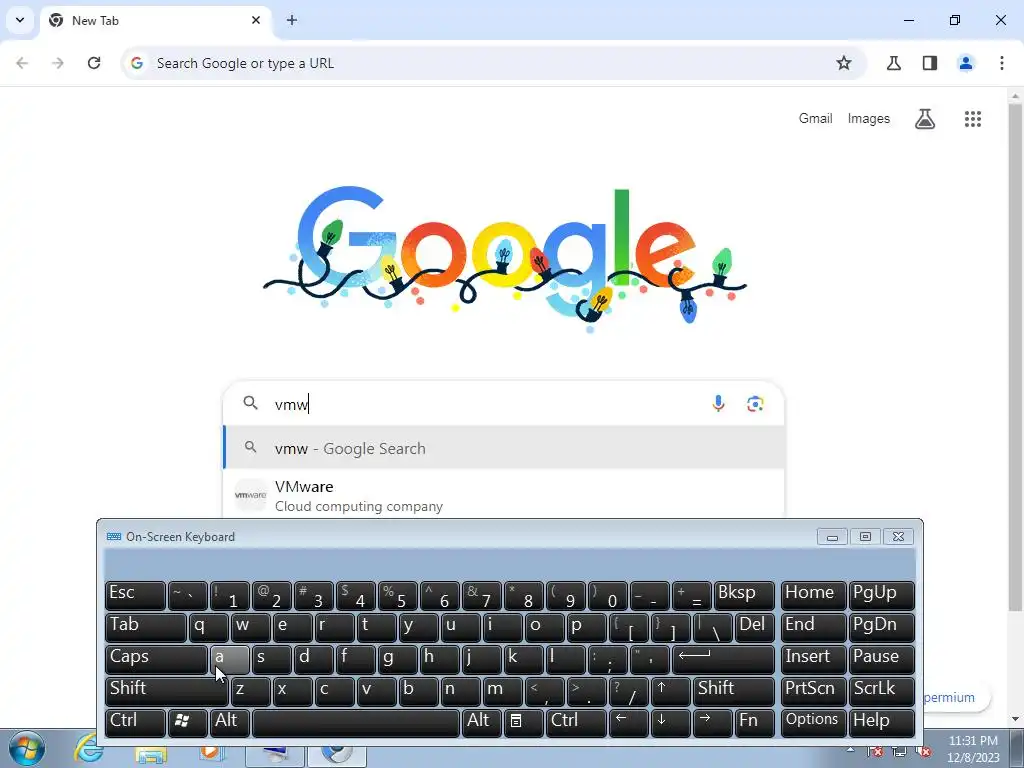Toggle left Shift on On-Screen Keyboard
This screenshot has height=768, width=1024.
pos(167,692)
